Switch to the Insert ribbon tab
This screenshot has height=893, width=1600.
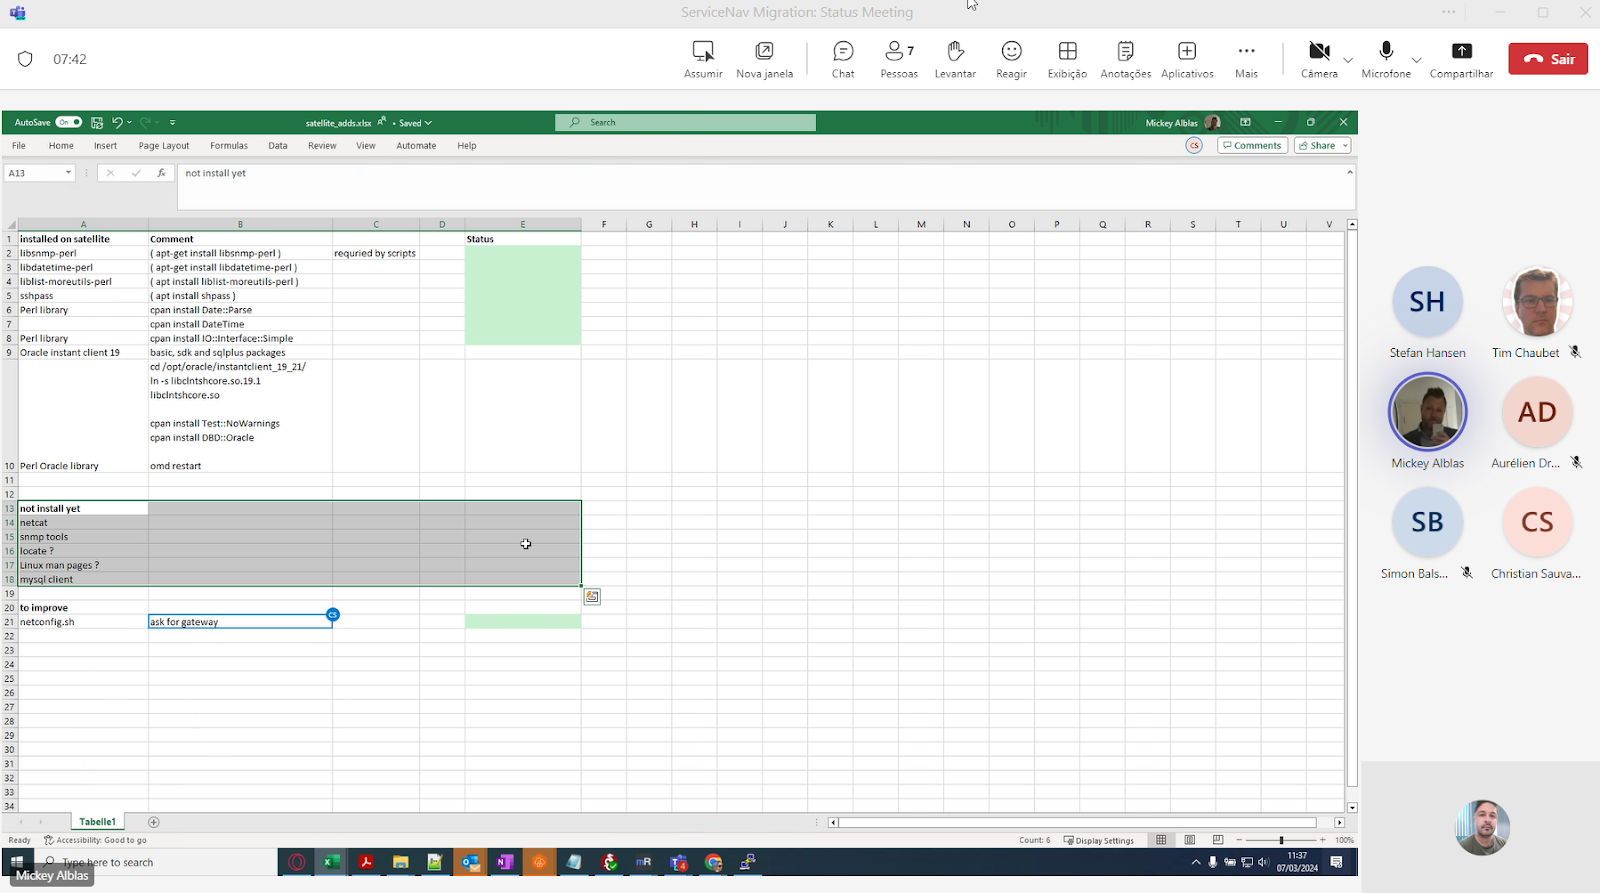(x=105, y=145)
